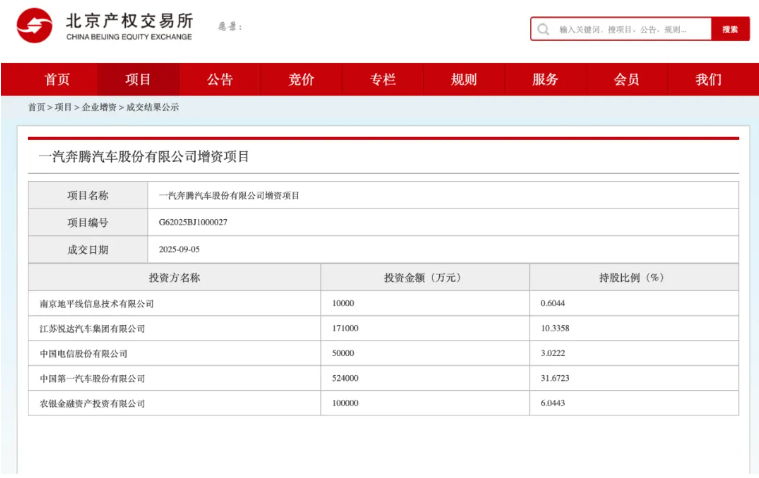Go to the 公告 menu item
759x478 pixels.
(220, 80)
